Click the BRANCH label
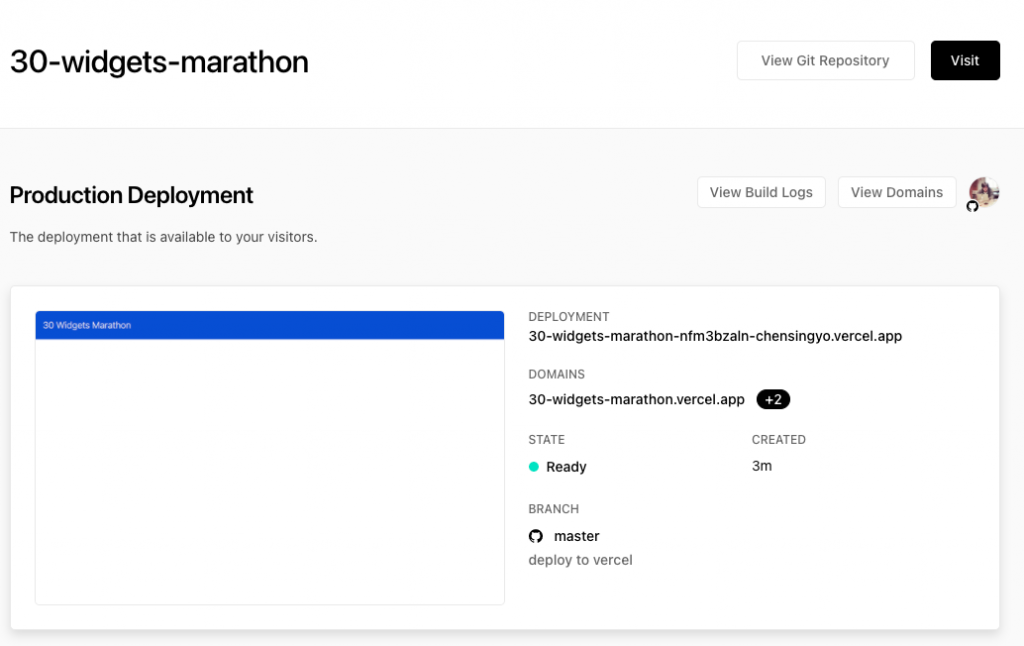The image size is (1024, 646). click(x=554, y=509)
